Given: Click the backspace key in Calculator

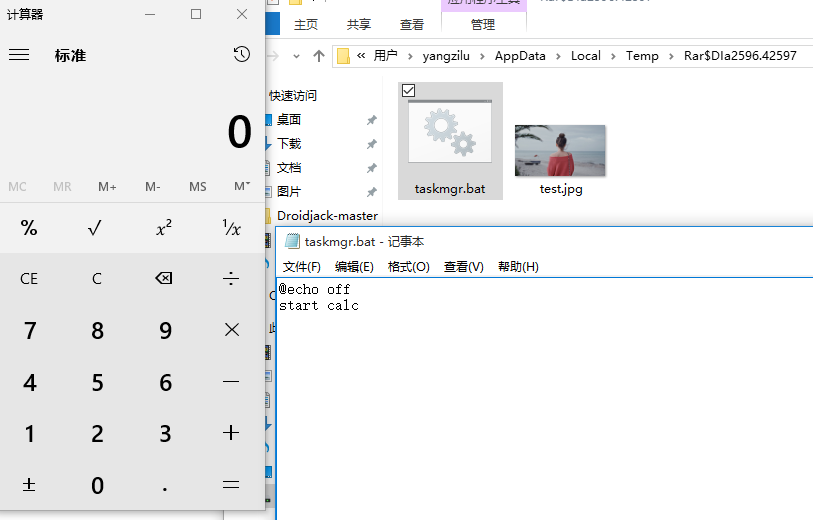Looking at the screenshot, I should [x=164, y=278].
